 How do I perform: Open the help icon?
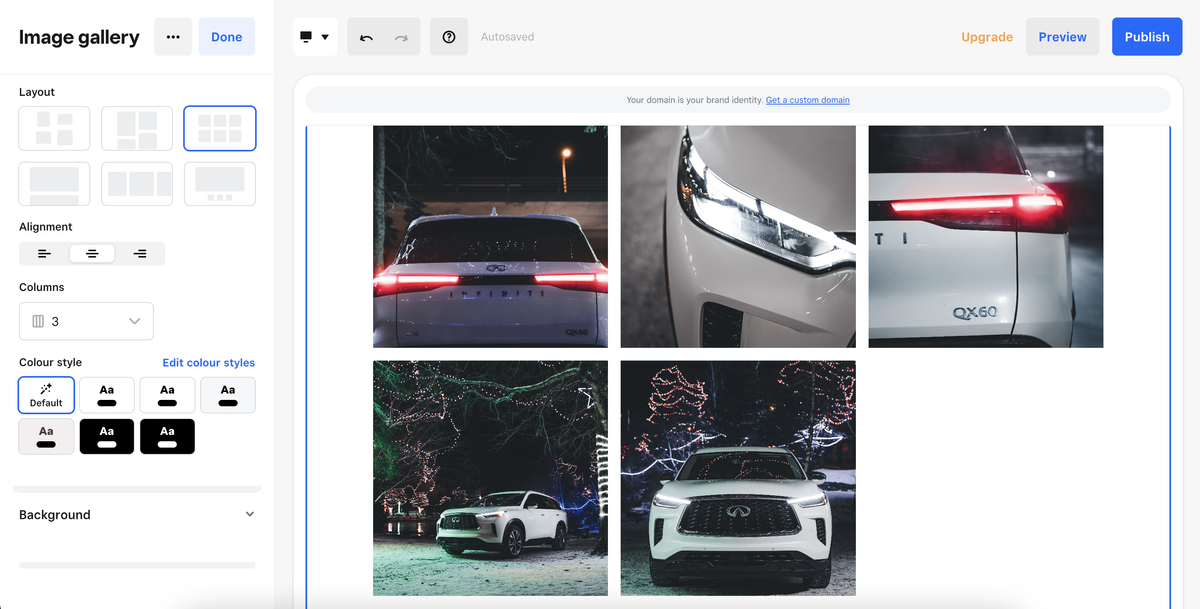(x=448, y=36)
